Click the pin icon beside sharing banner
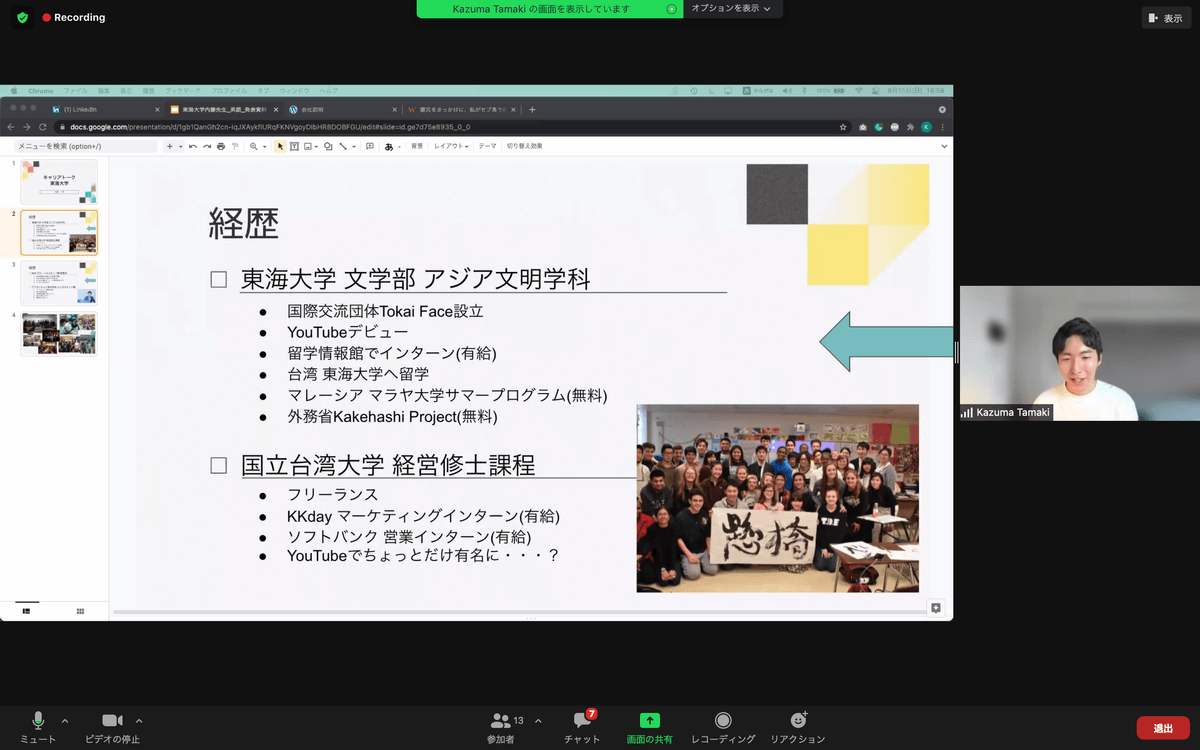1200x750 pixels. (x=672, y=9)
